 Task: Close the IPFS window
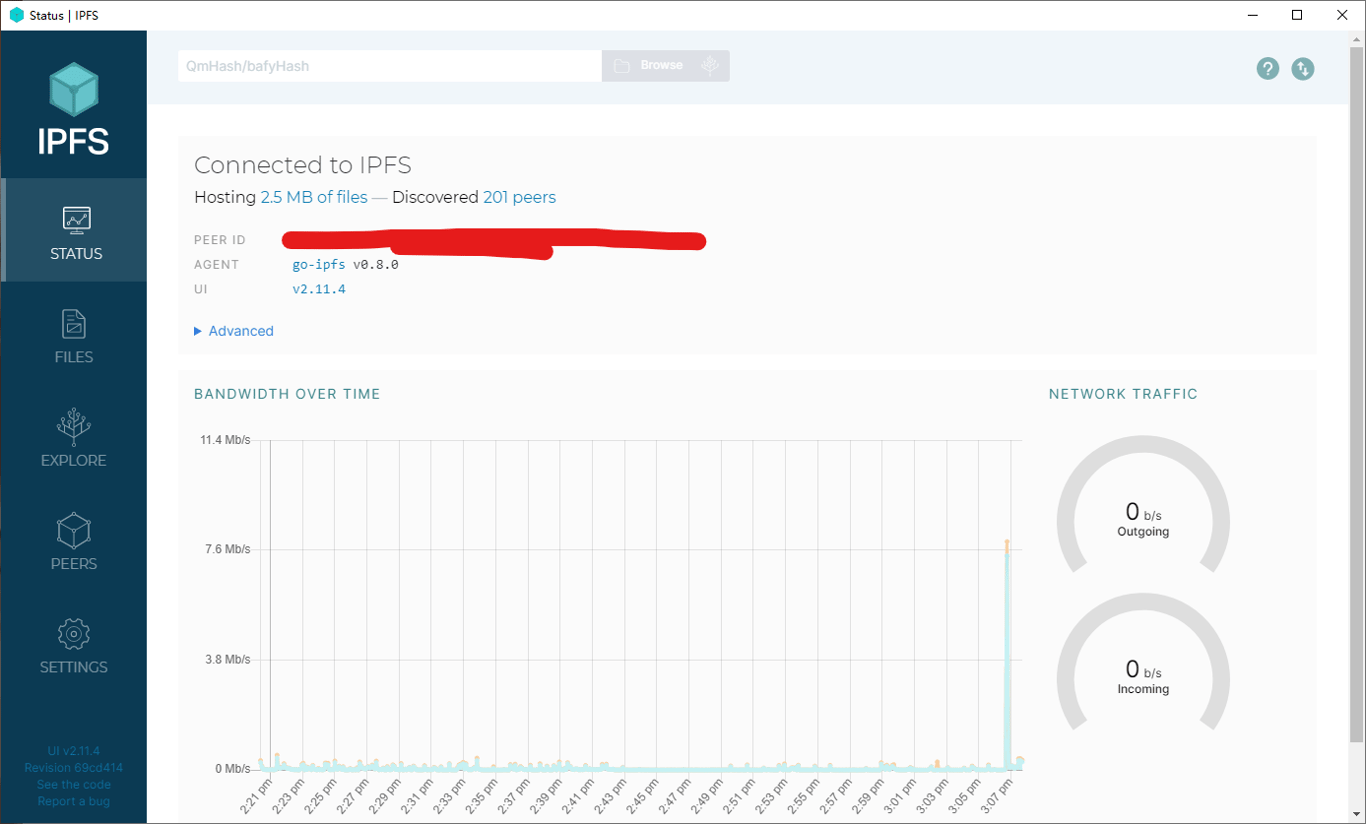(1343, 15)
